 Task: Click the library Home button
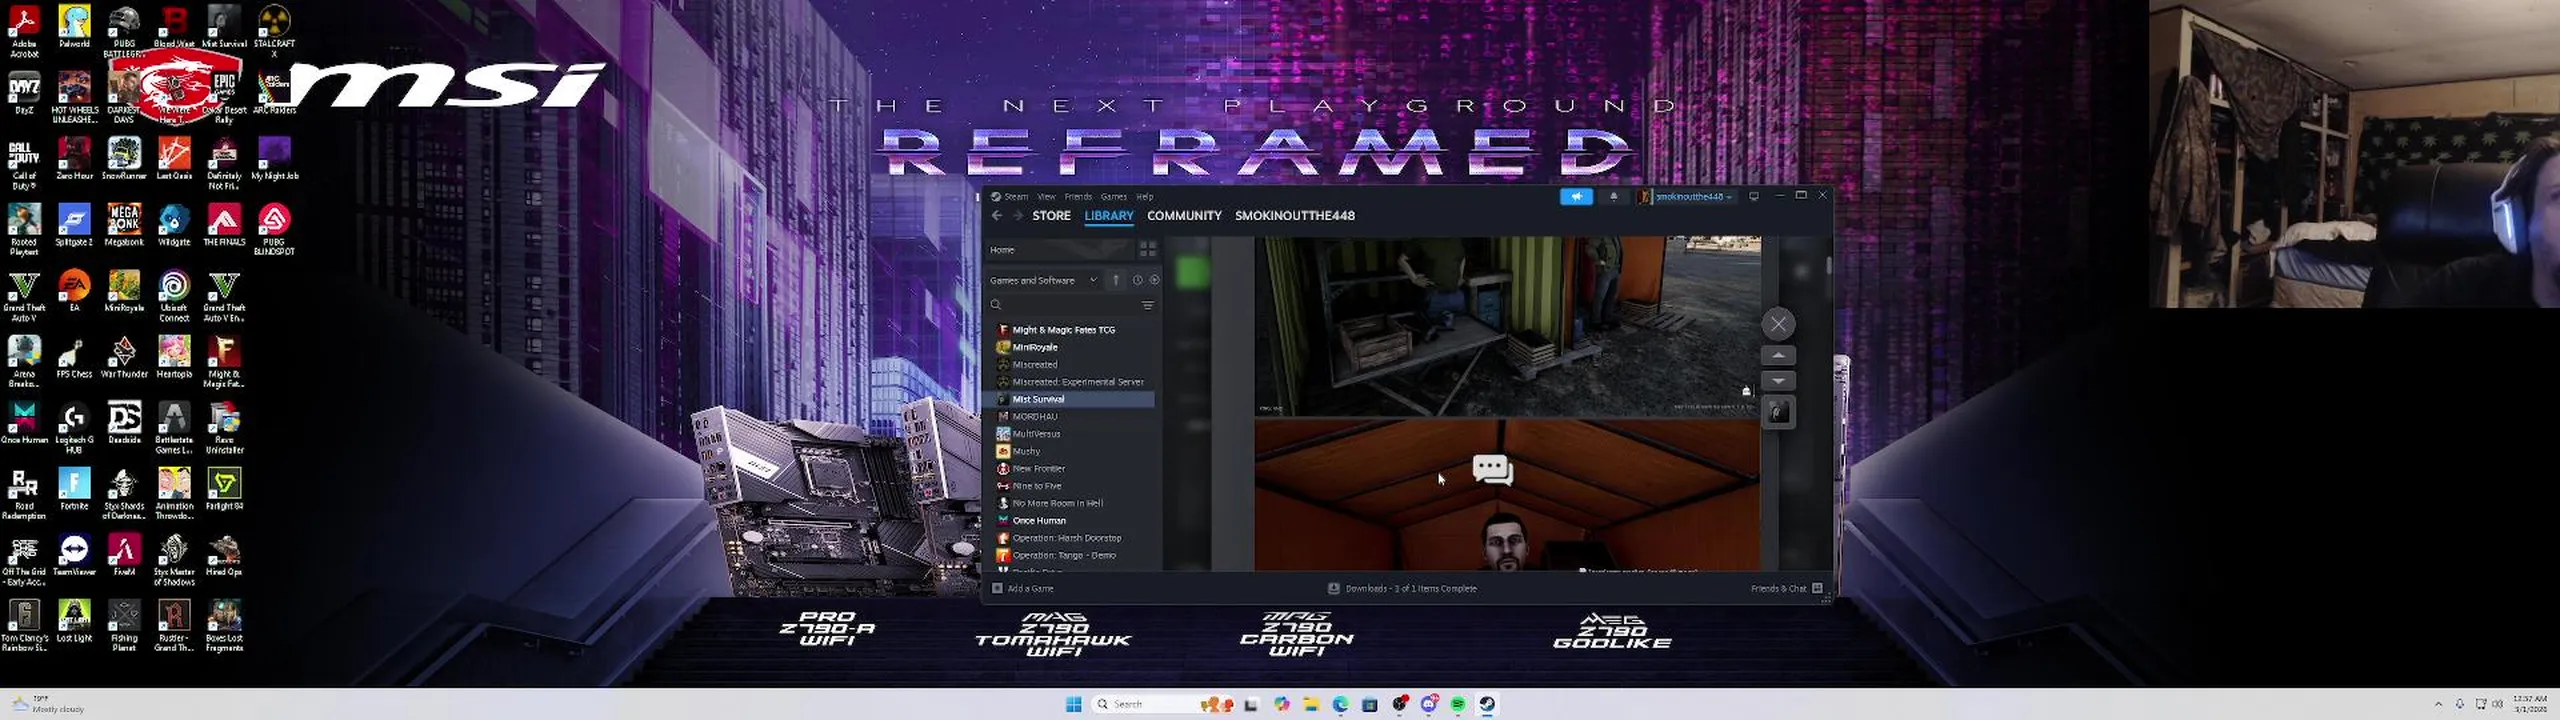click(x=1060, y=250)
